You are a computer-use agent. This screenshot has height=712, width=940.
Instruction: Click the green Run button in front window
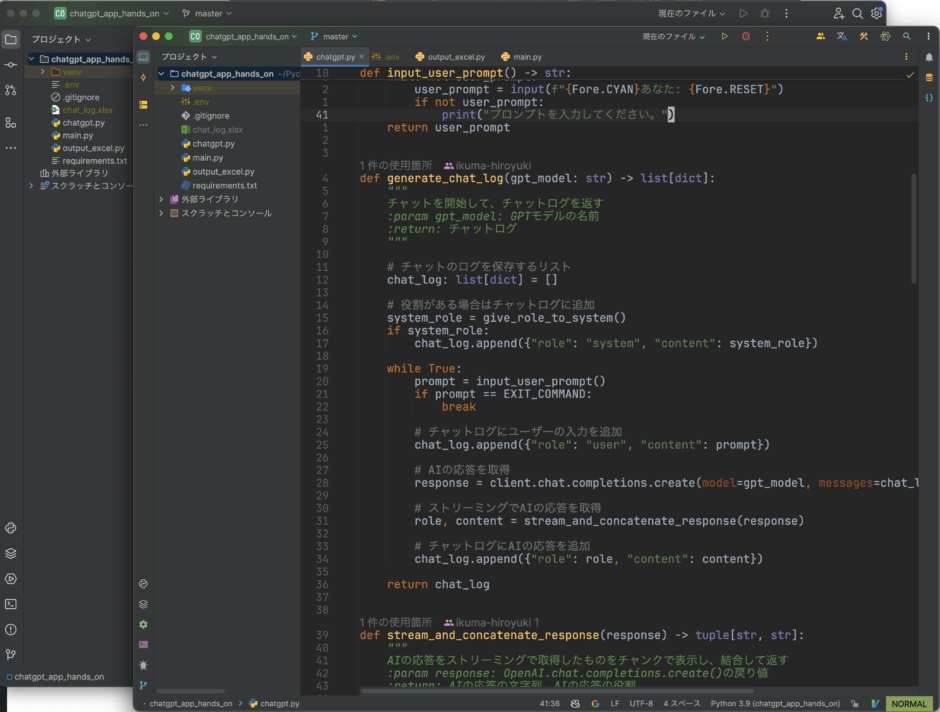click(725, 37)
